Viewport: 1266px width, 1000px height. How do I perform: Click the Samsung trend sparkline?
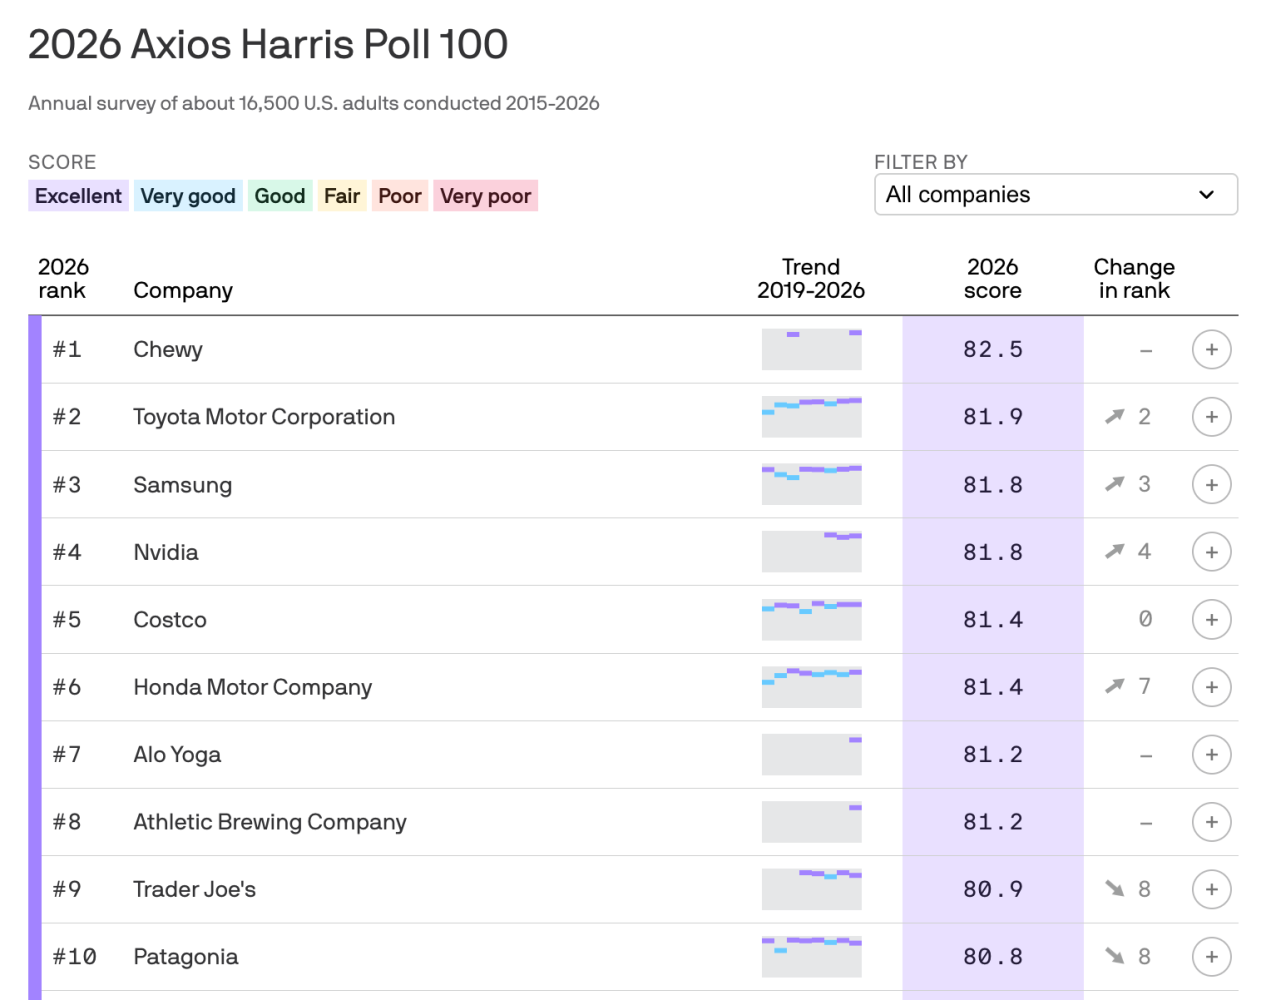tap(811, 485)
